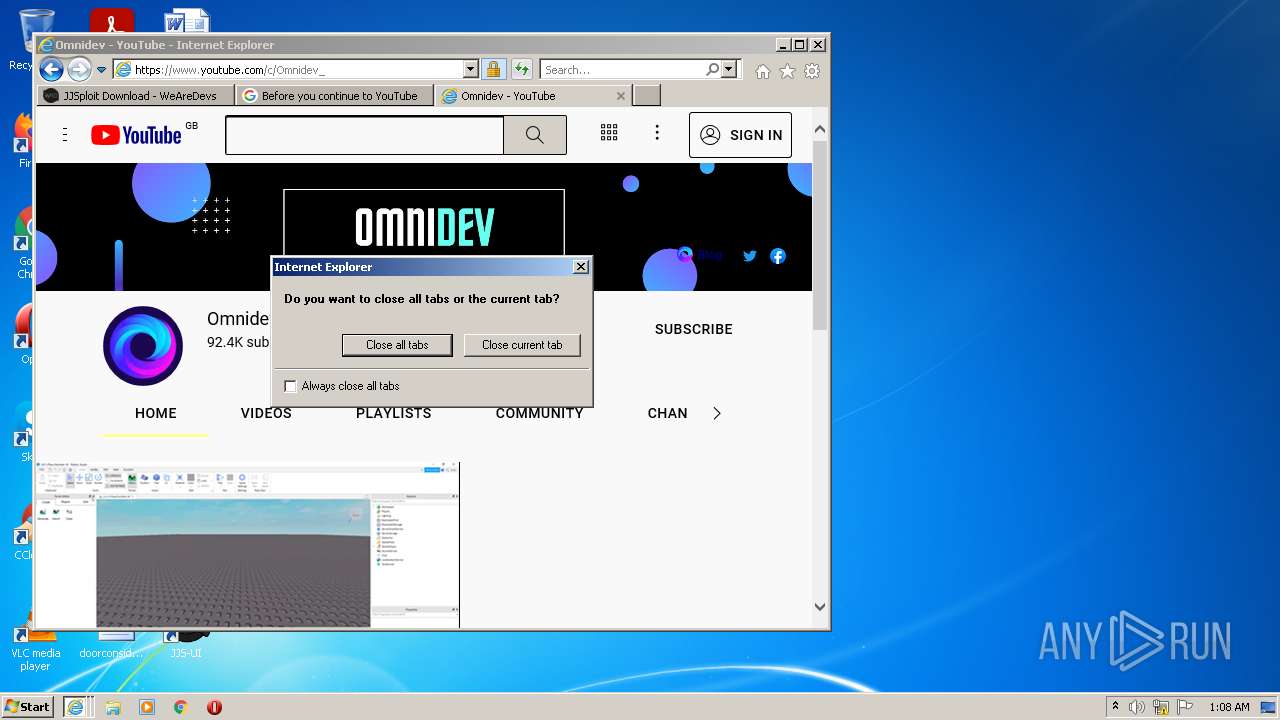
Task: Click the Close current tab button
Action: pyautogui.click(x=522, y=345)
